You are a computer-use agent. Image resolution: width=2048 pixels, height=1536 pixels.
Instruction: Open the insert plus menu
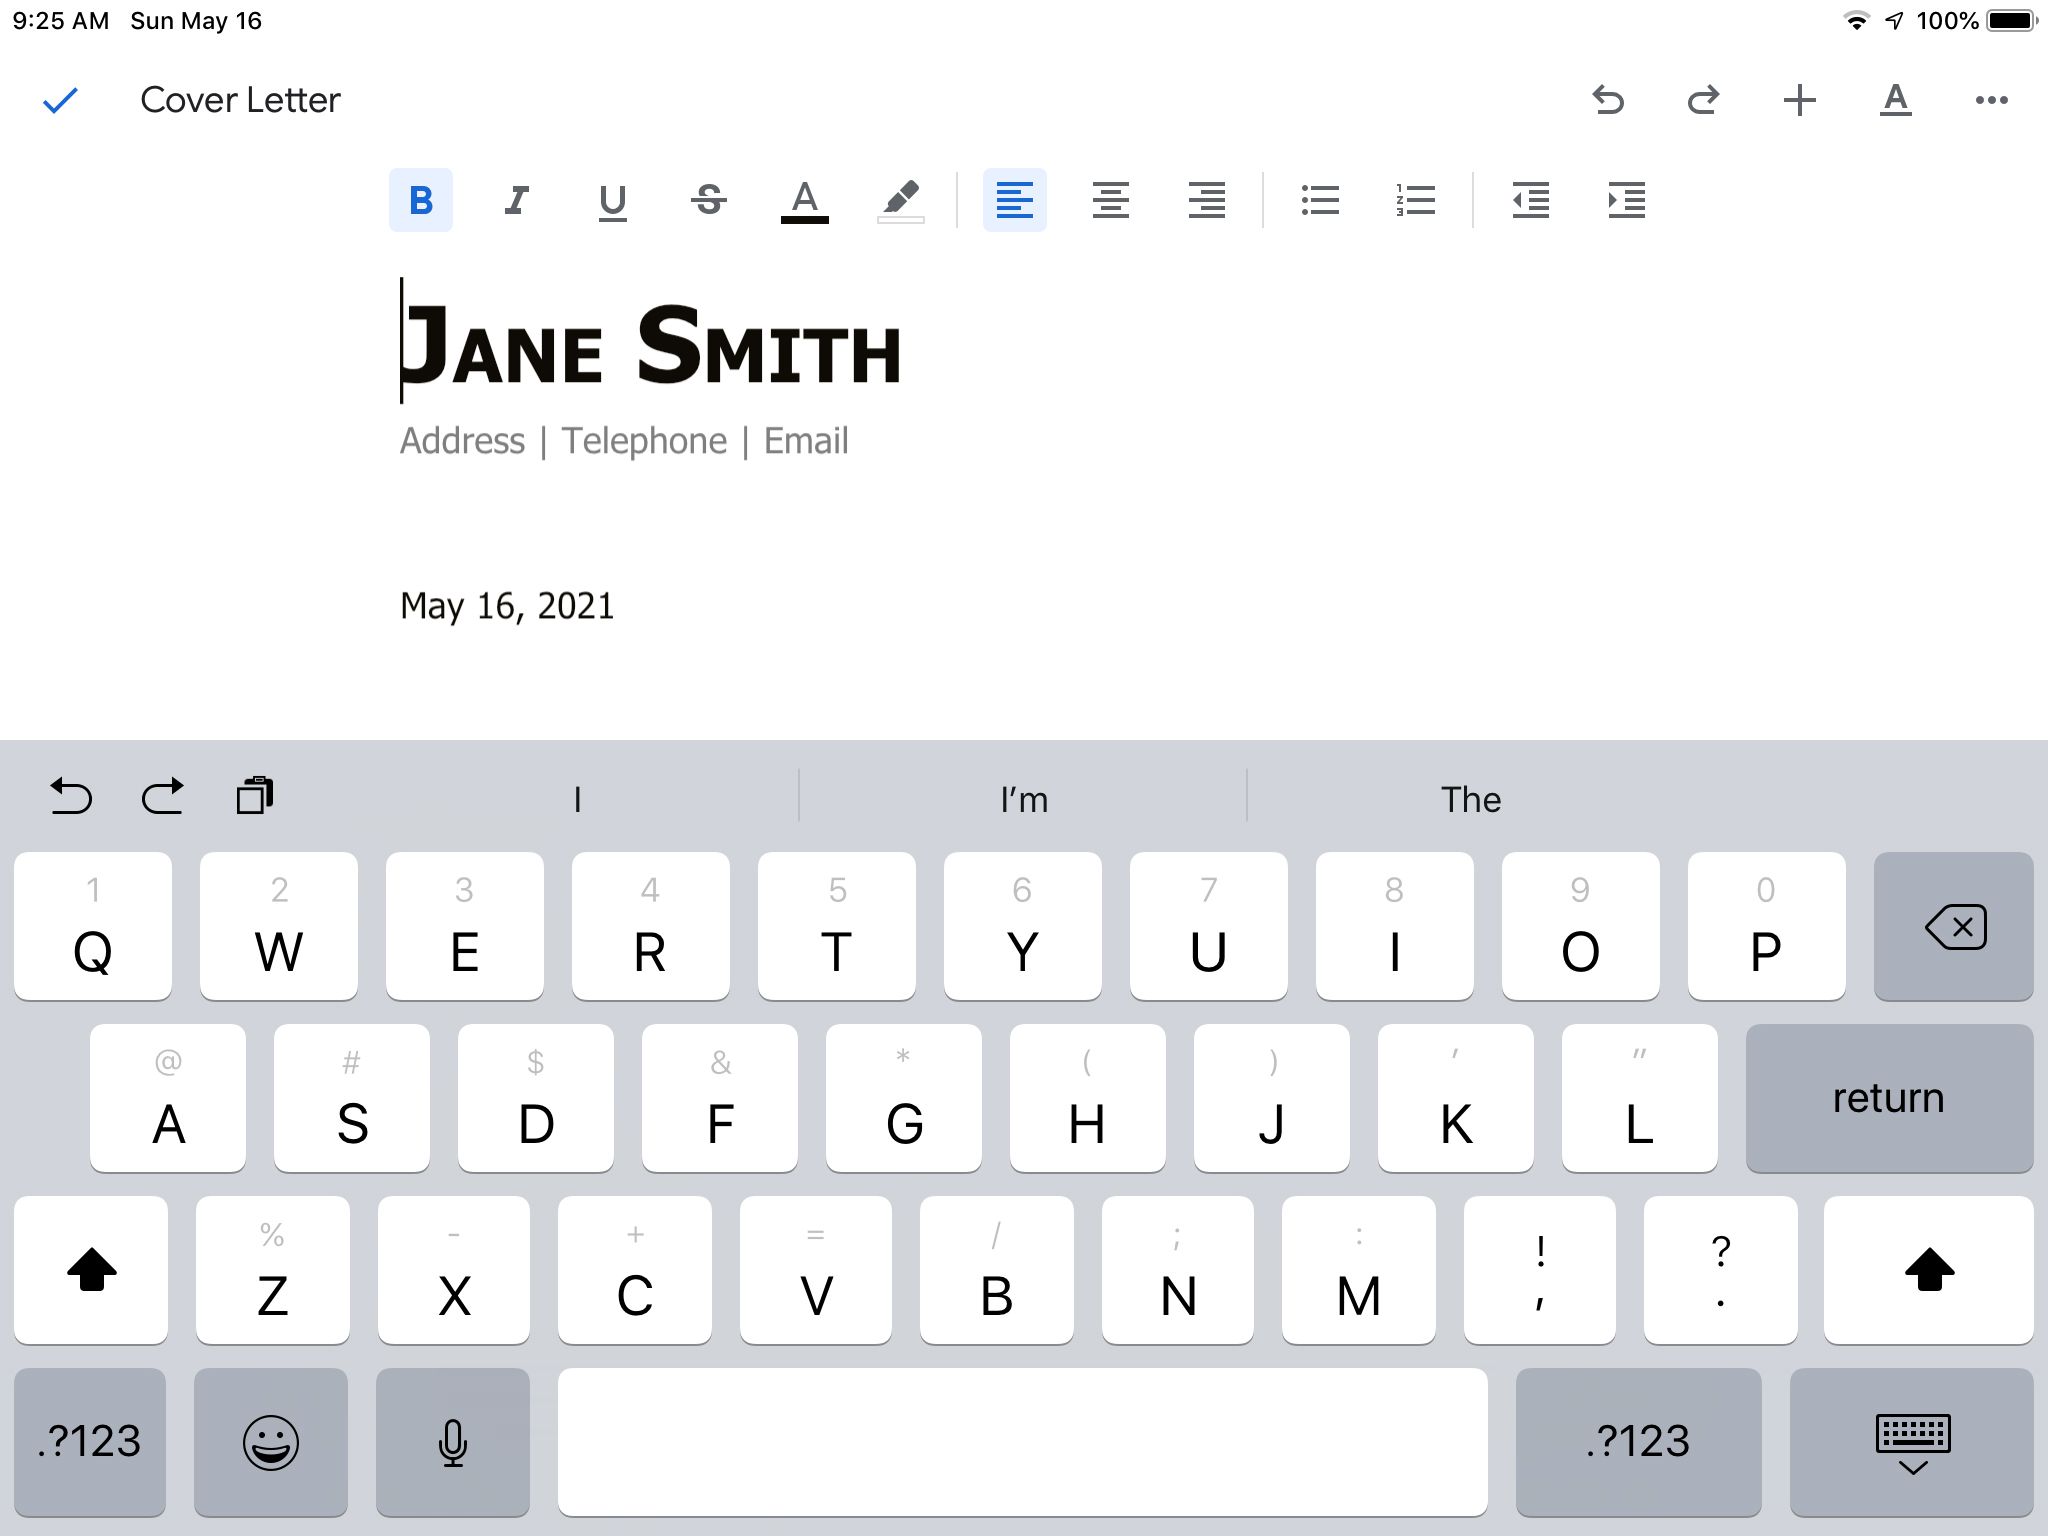[x=1799, y=100]
